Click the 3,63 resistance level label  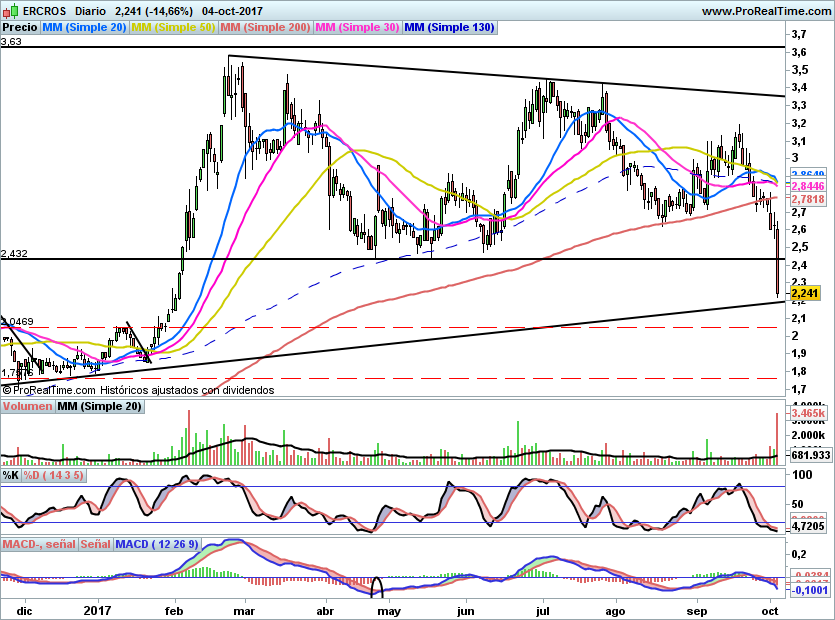11,42
